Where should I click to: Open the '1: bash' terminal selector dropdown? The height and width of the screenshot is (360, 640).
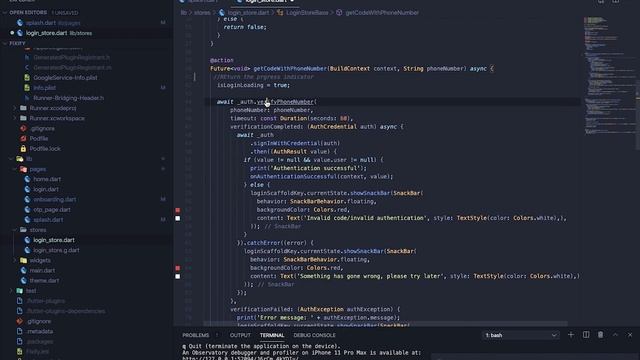pyautogui.click(x=520, y=335)
